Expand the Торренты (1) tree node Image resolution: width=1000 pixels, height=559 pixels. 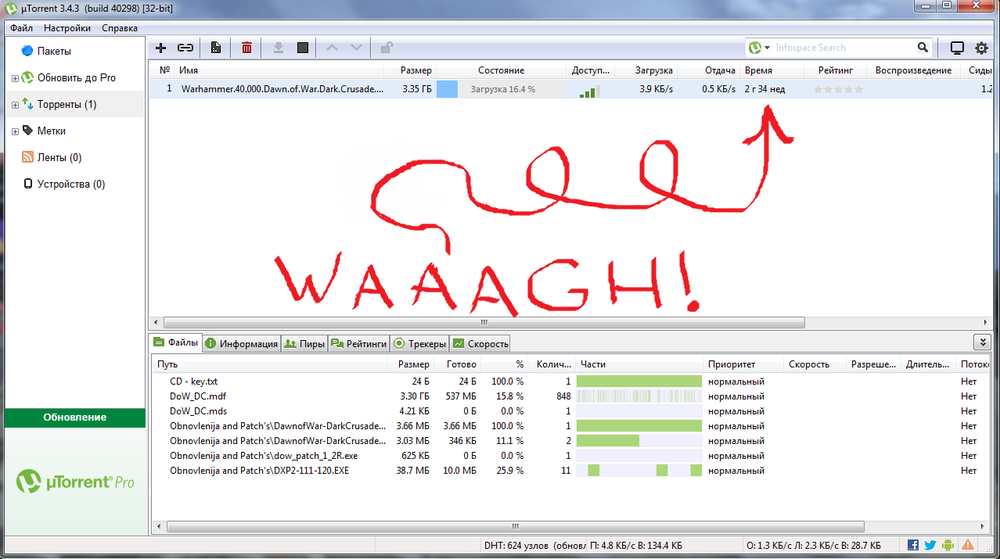15,105
